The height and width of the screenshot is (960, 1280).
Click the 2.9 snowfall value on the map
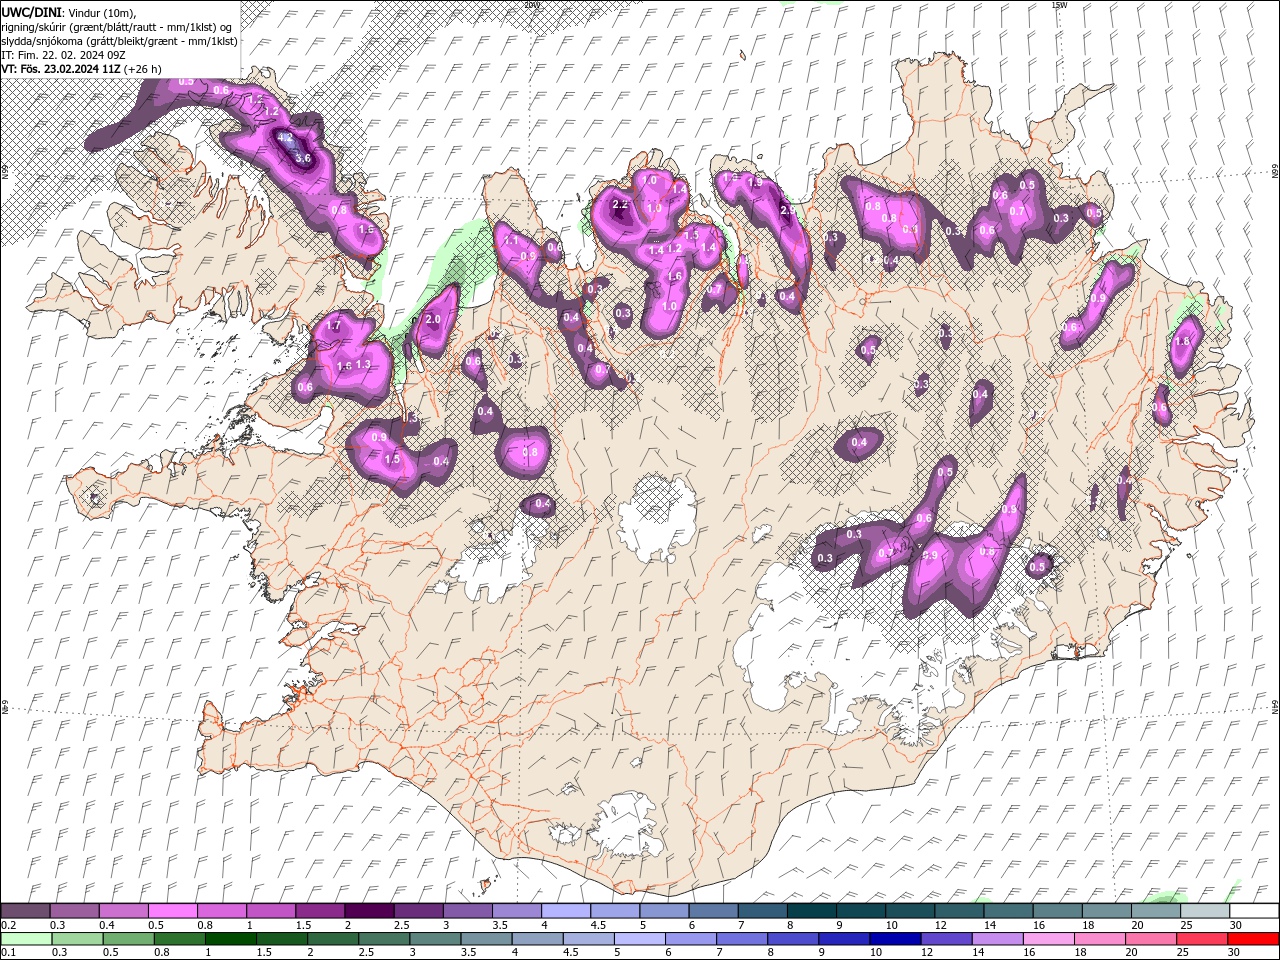pyautogui.click(x=788, y=210)
